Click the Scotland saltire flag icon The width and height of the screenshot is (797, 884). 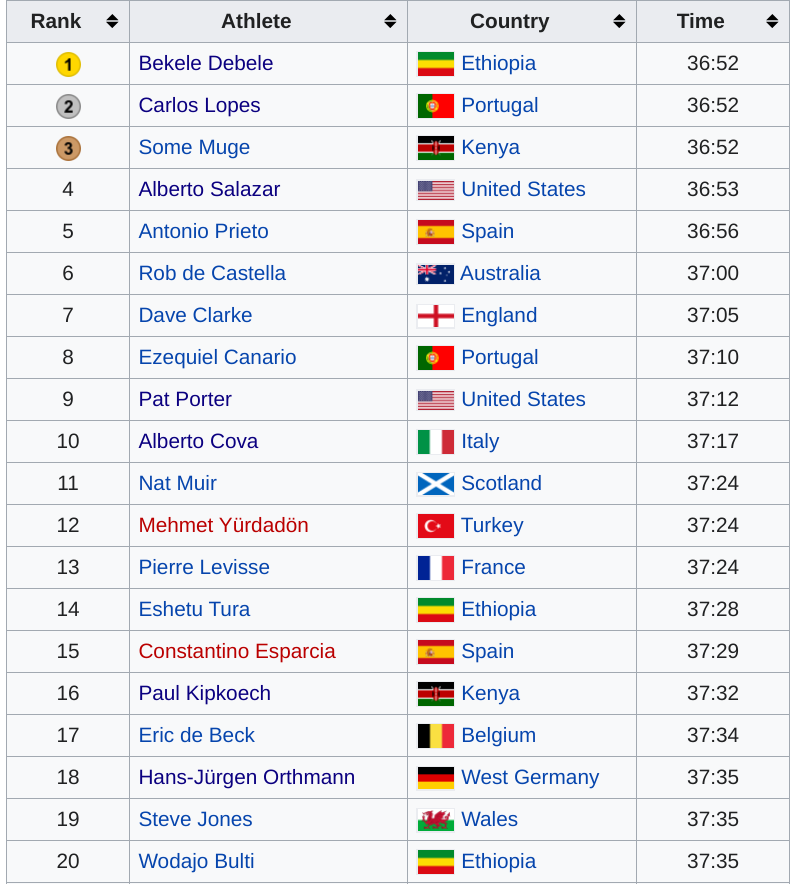coord(436,484)
